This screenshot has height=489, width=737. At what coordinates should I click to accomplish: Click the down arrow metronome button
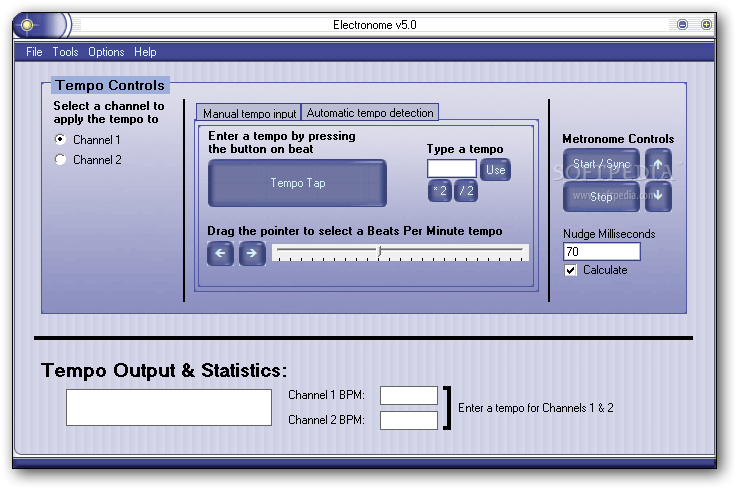click(658, 196)
